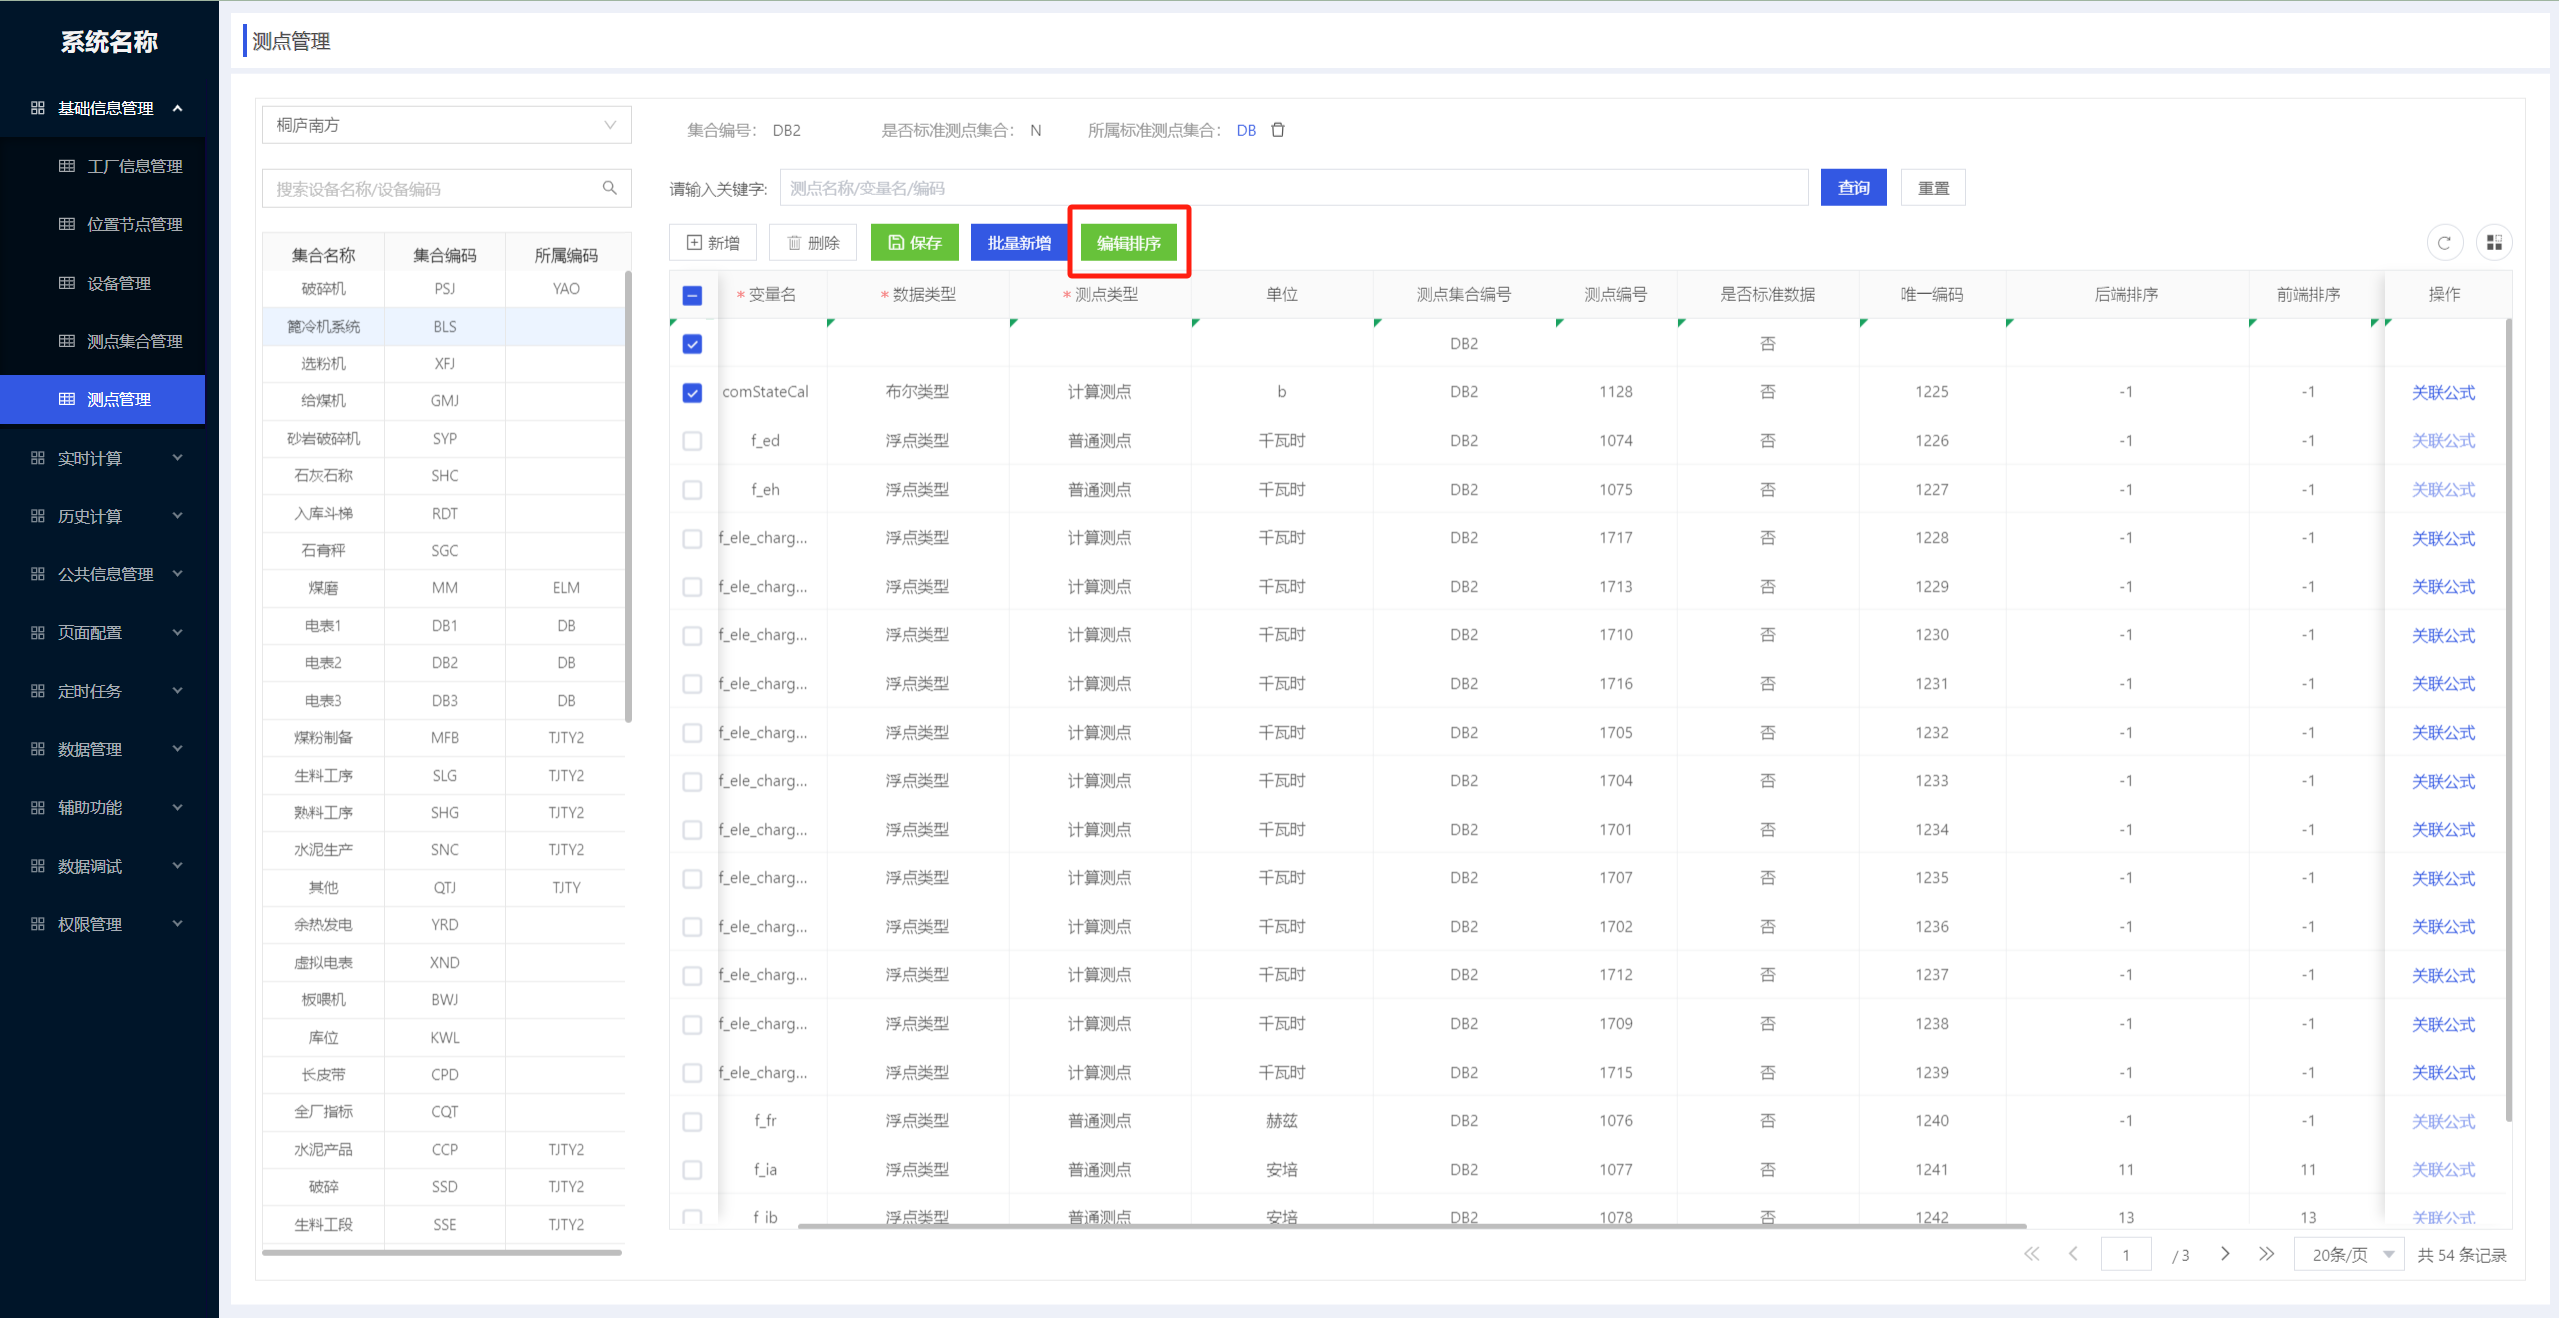Focus the 搜索设备名称/设备编码 search field
This screenshot has width=2559, height=1318.
click(446, 188)
